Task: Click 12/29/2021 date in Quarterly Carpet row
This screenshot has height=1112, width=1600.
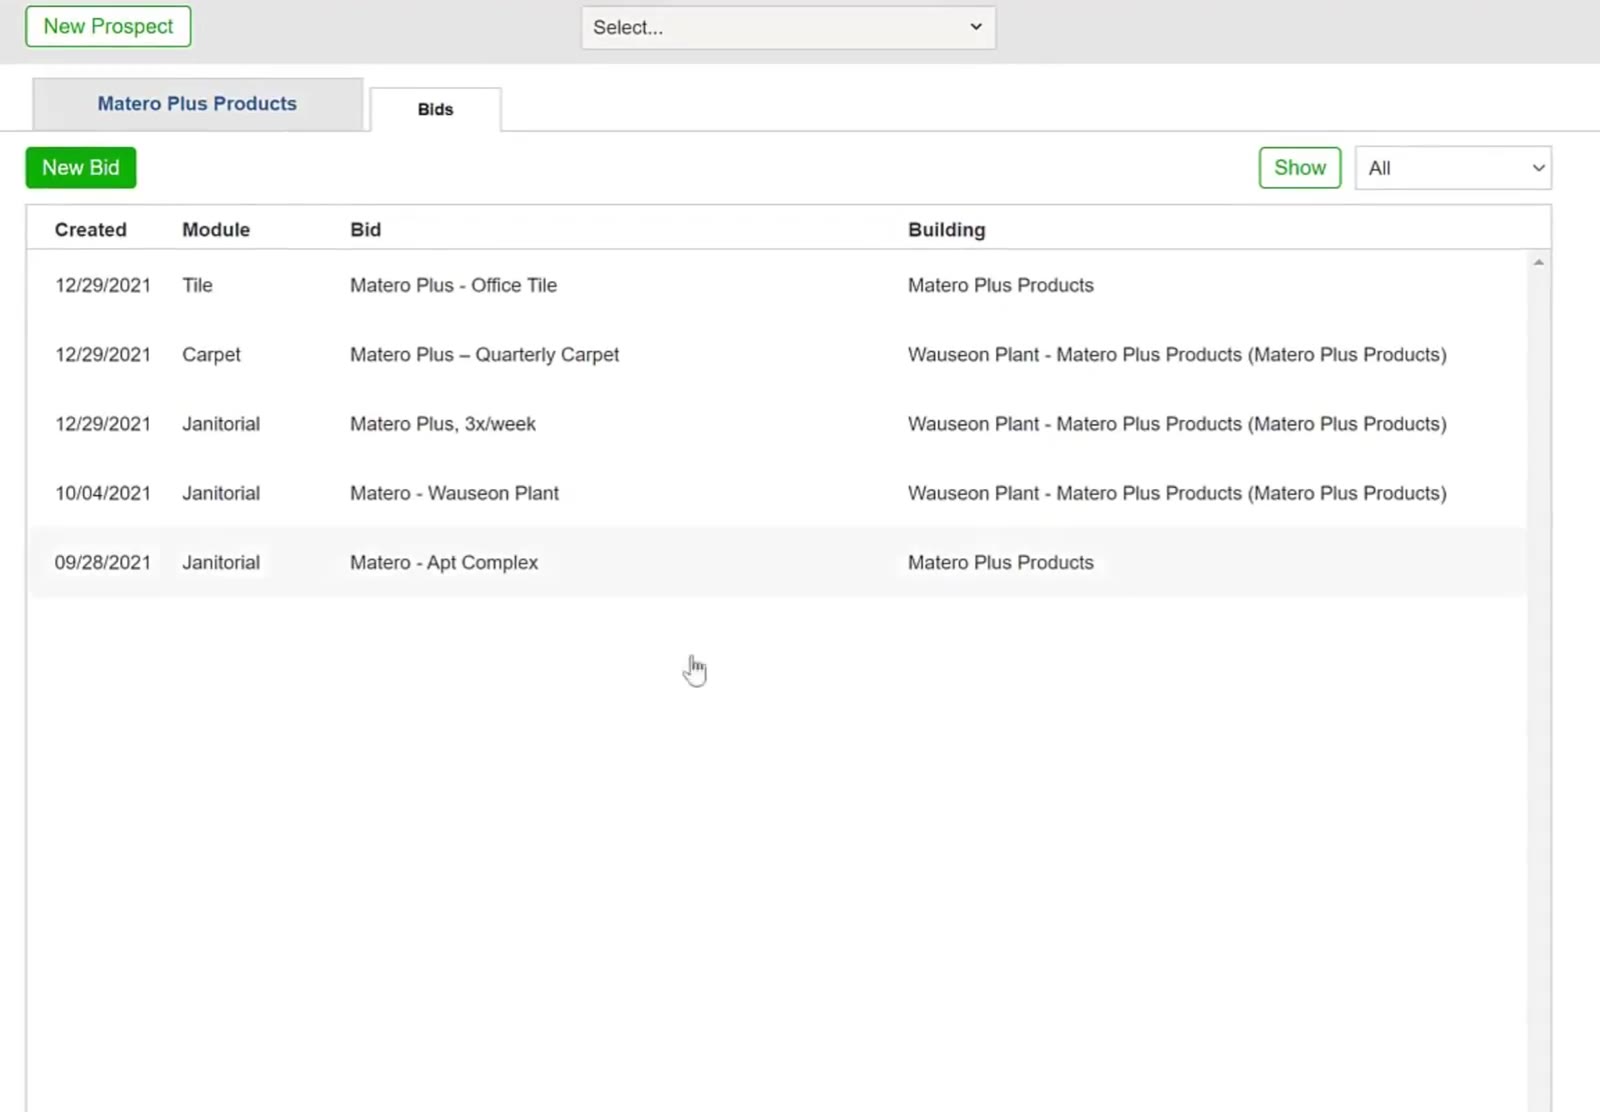Action: point(103,355)
